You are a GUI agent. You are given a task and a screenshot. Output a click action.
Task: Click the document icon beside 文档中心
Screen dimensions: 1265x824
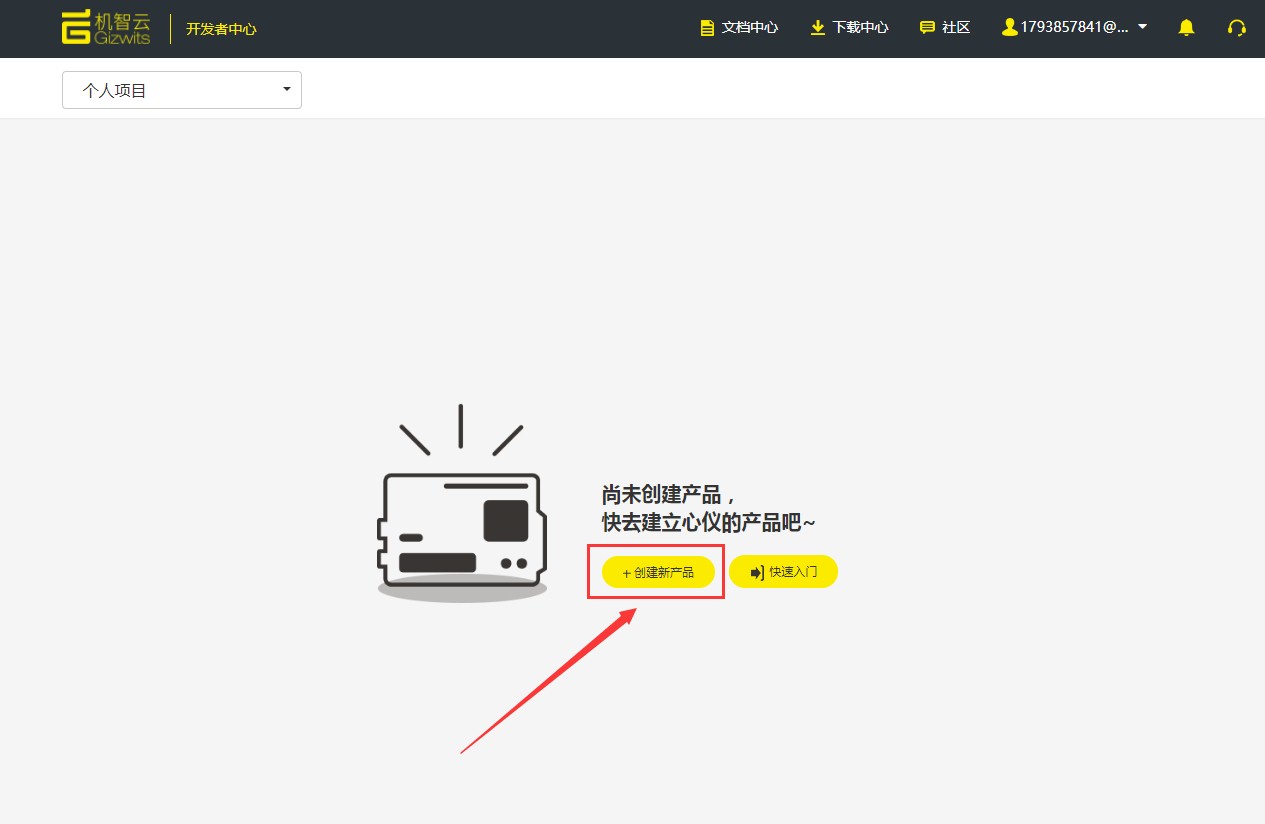708,28
